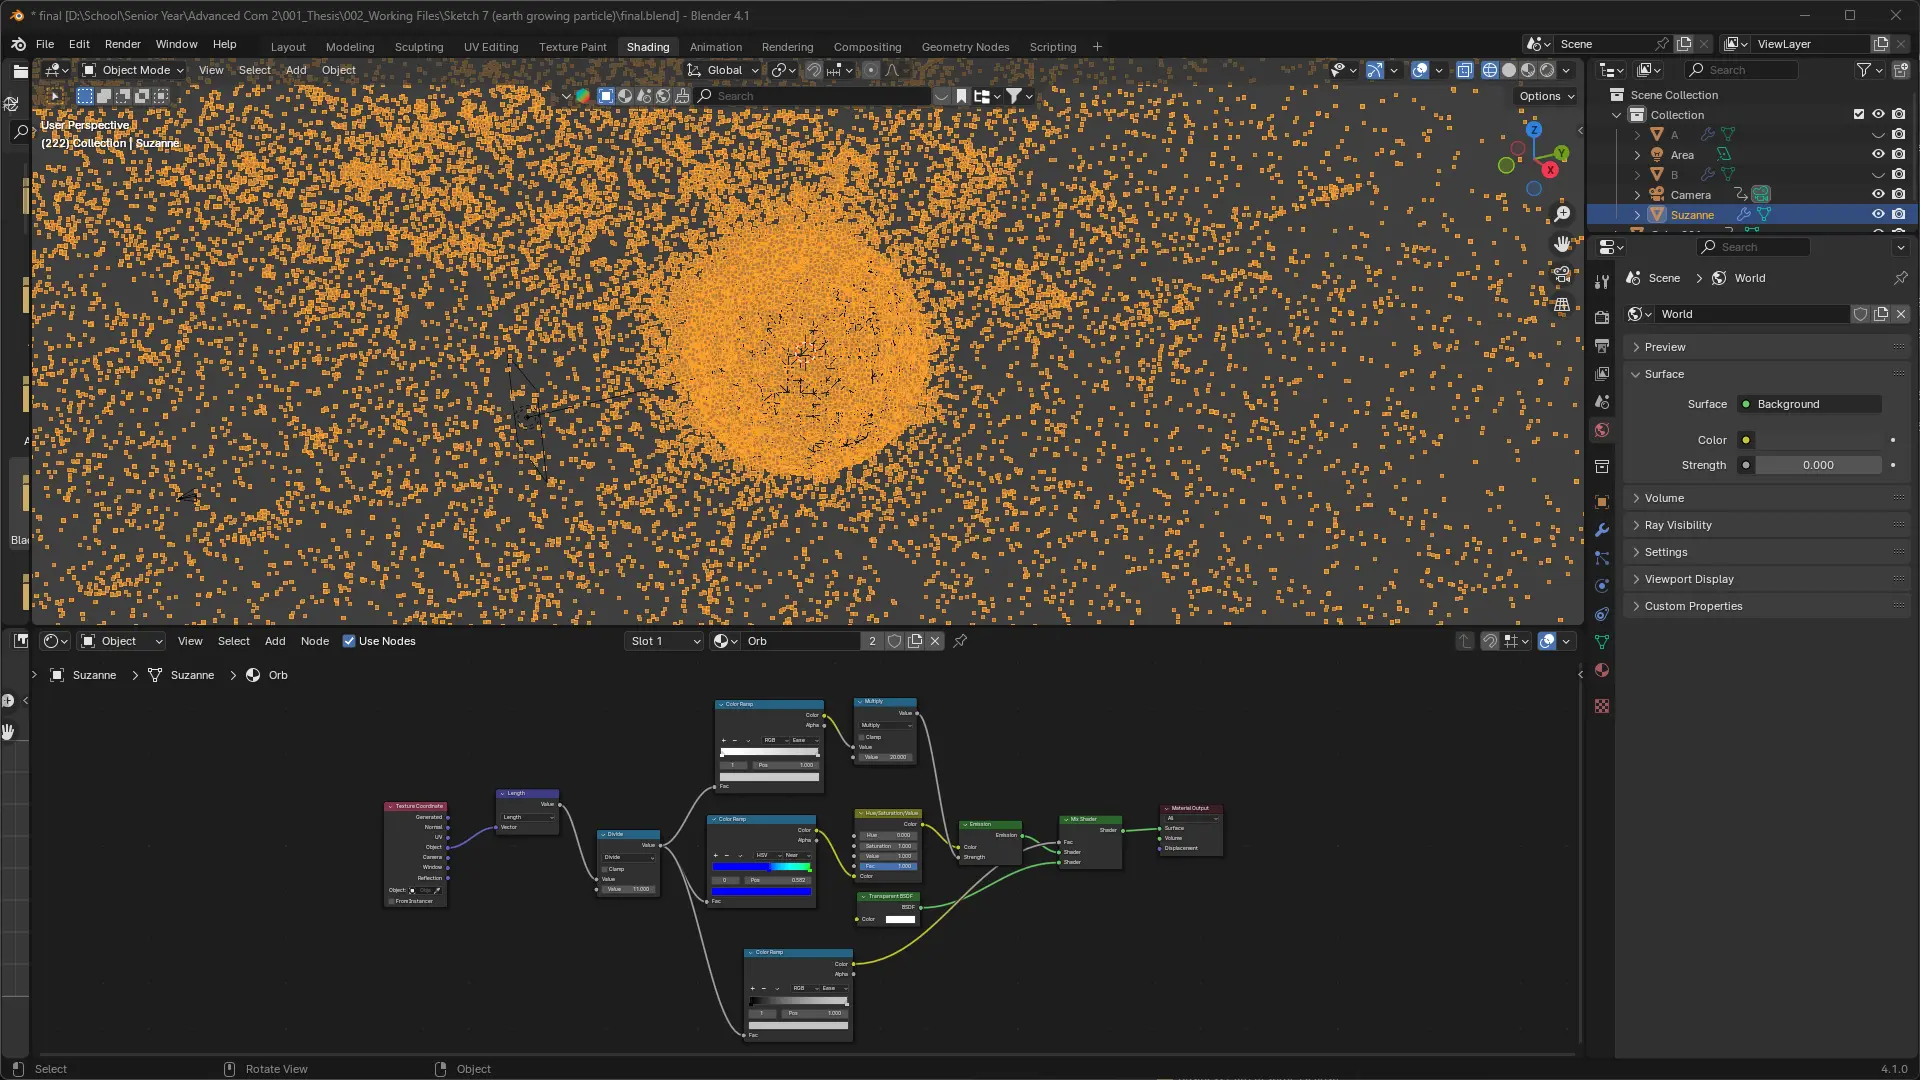The image size is (1920, 1080).
Task: Click the viewport zoom magnifier gizmo
Action: tap(1562, 214)
